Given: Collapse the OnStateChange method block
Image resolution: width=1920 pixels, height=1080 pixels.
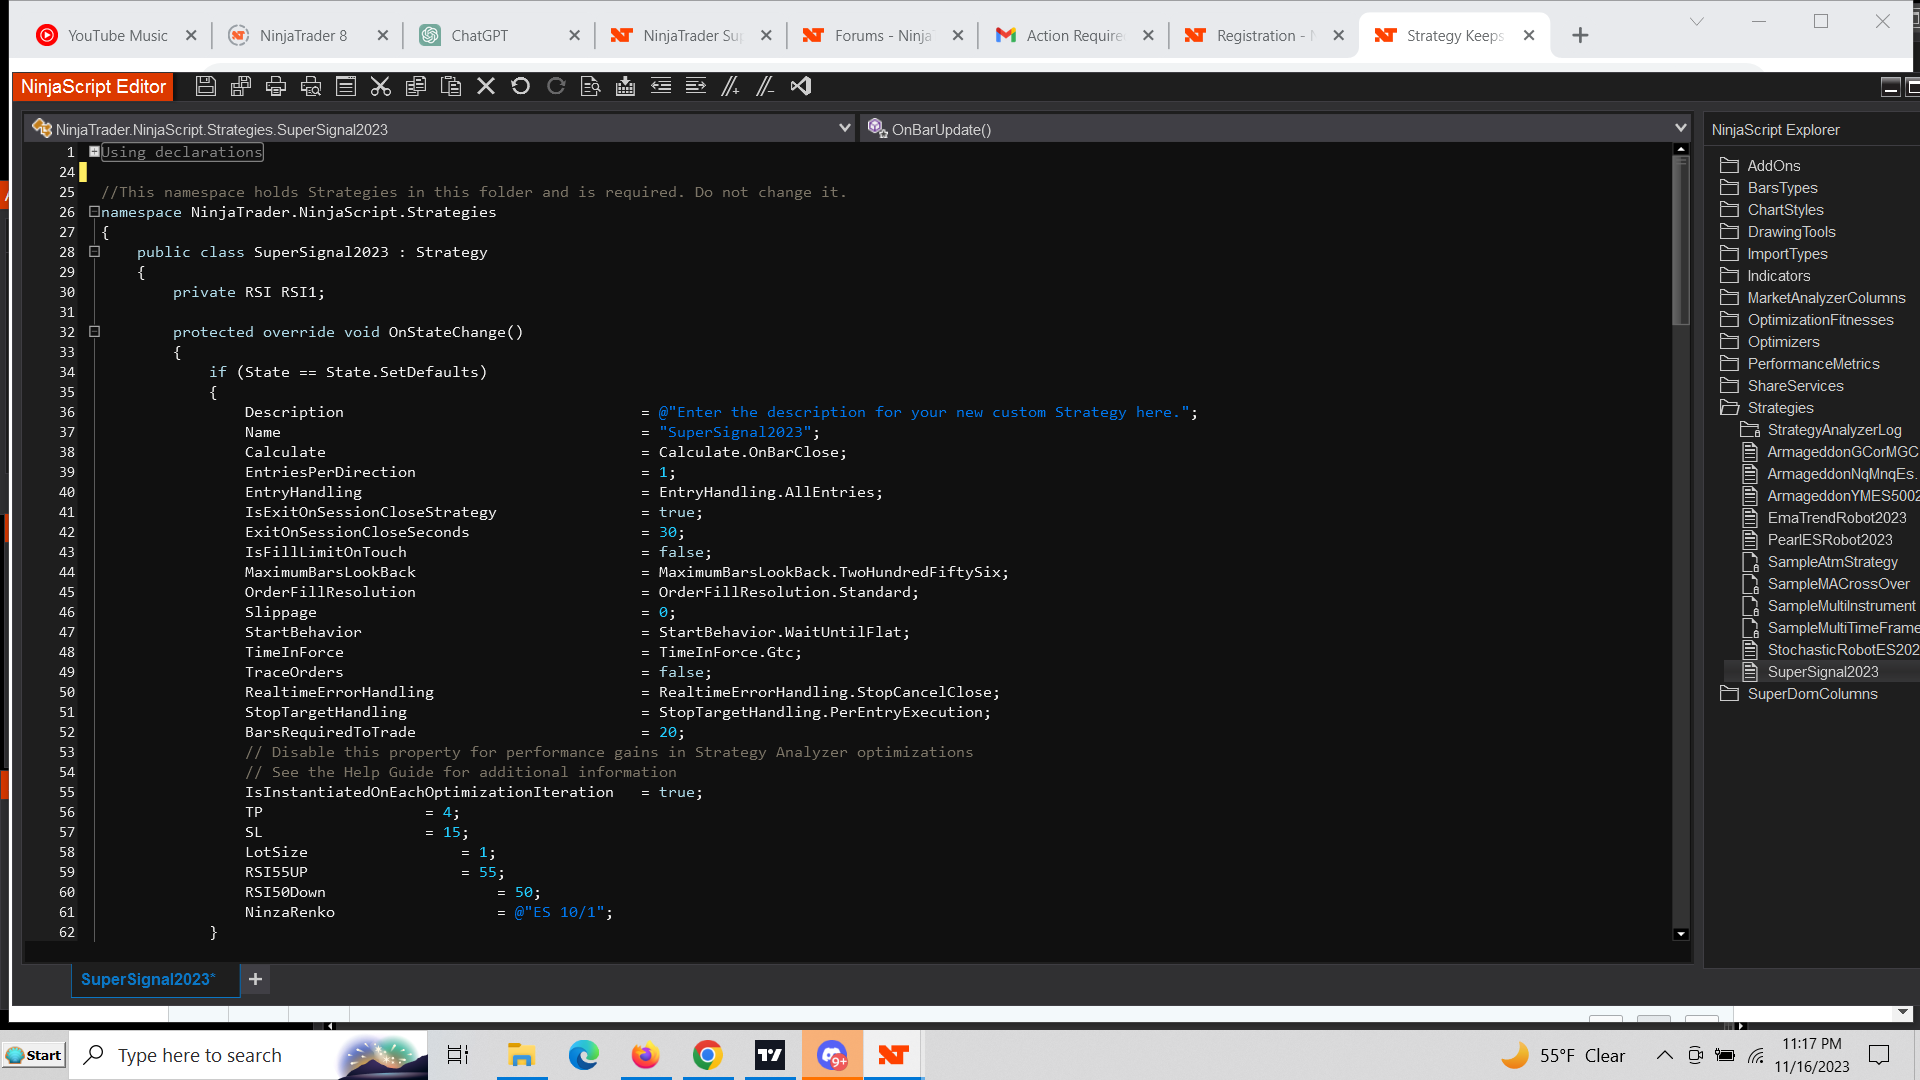Looking at the screenshot, I should tap(94, 332).
